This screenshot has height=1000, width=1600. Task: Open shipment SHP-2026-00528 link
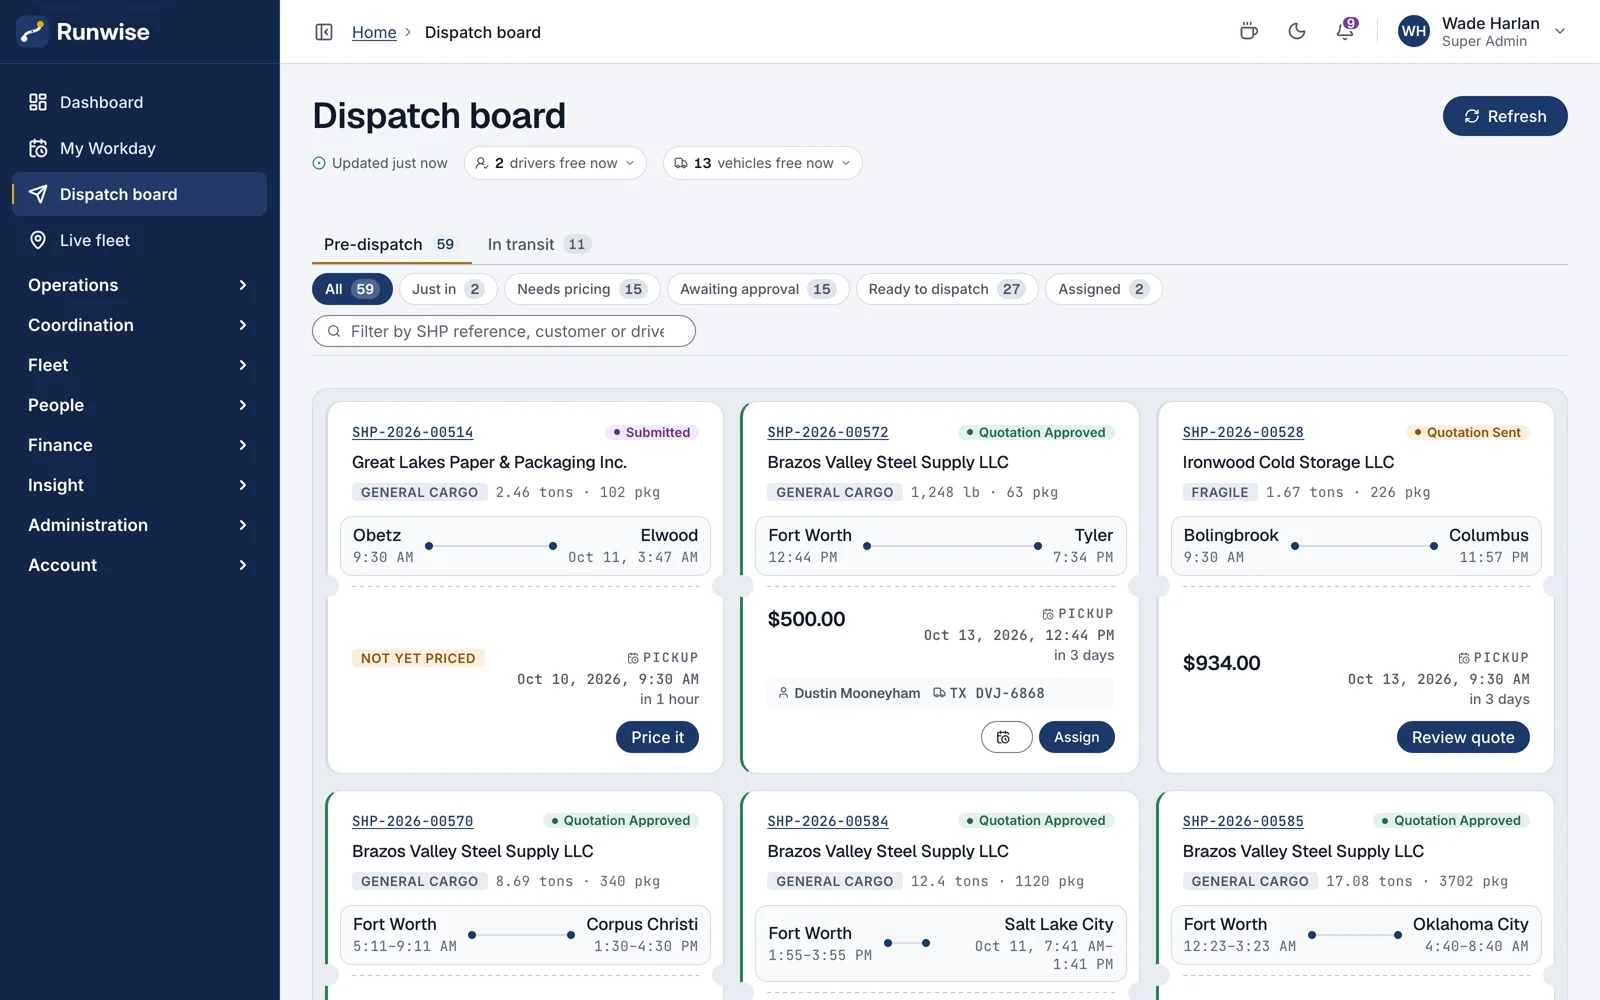click(1243, 432)
